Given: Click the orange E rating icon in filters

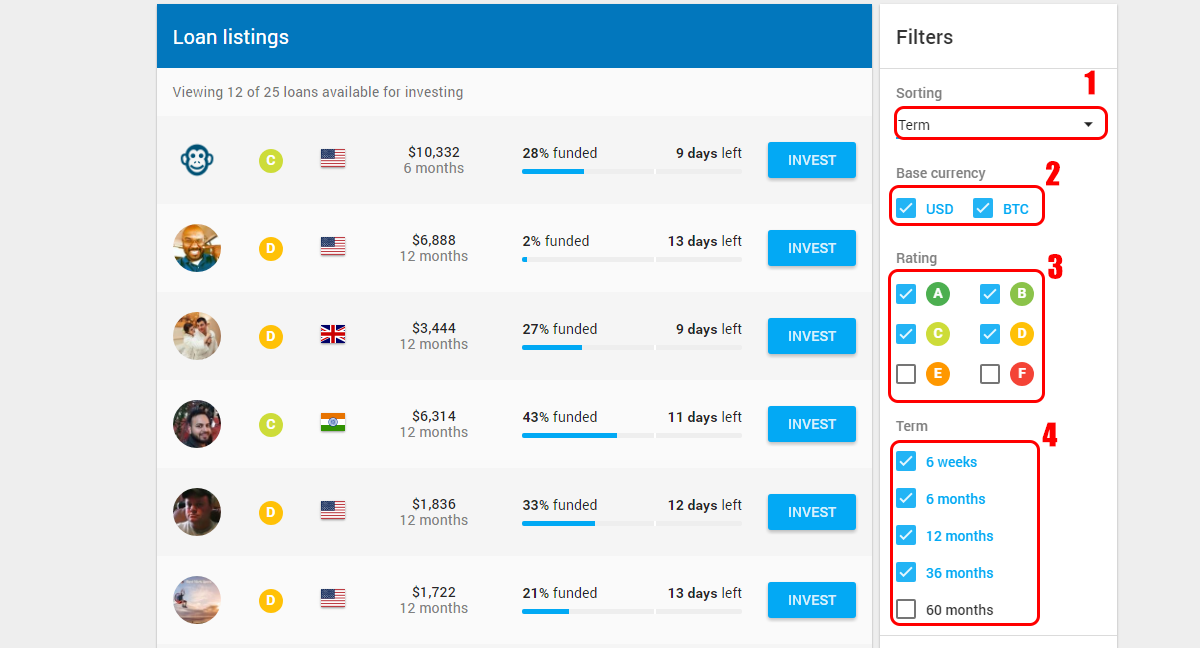Looking at the screenshot, I should (x=937, y=374).
